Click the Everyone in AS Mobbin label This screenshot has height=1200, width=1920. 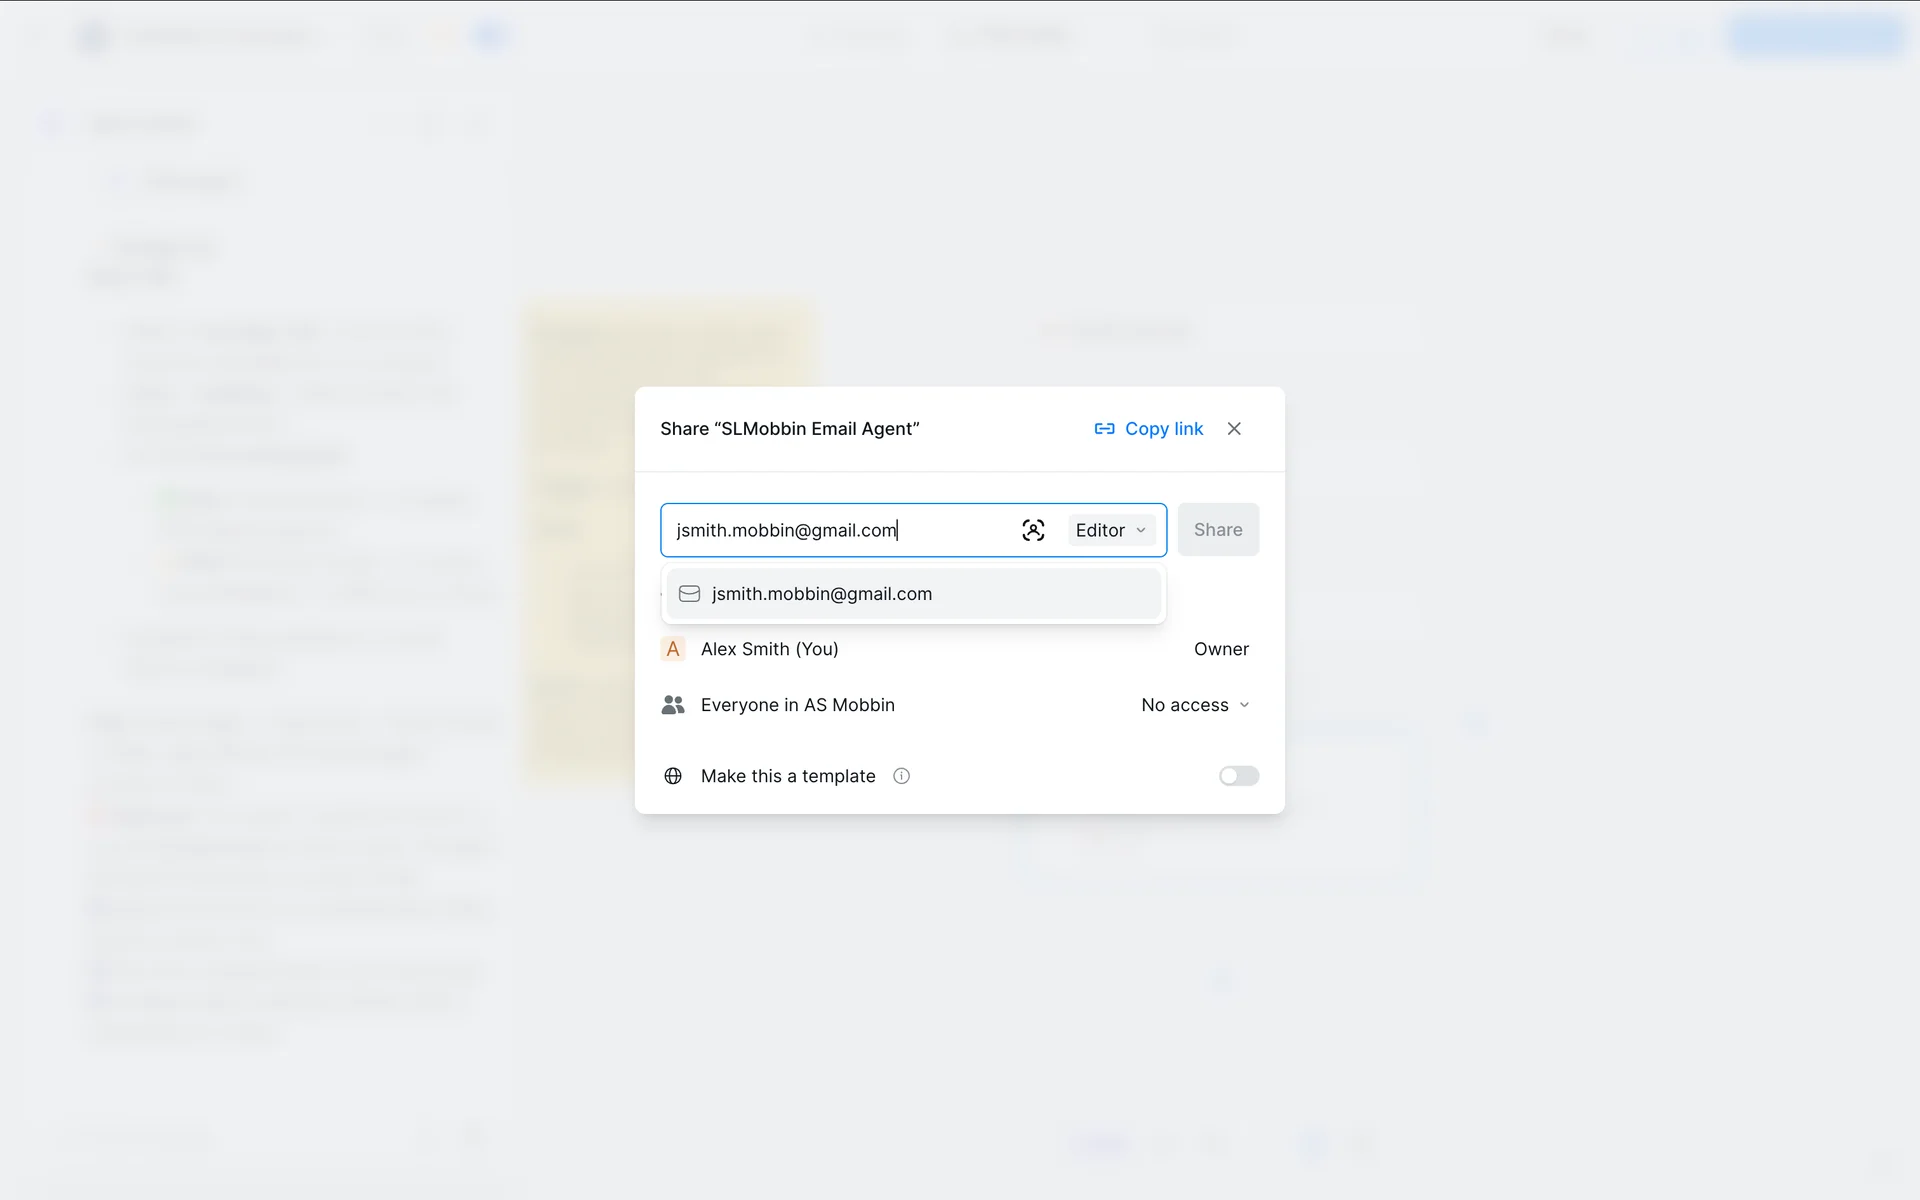(797, 705)
